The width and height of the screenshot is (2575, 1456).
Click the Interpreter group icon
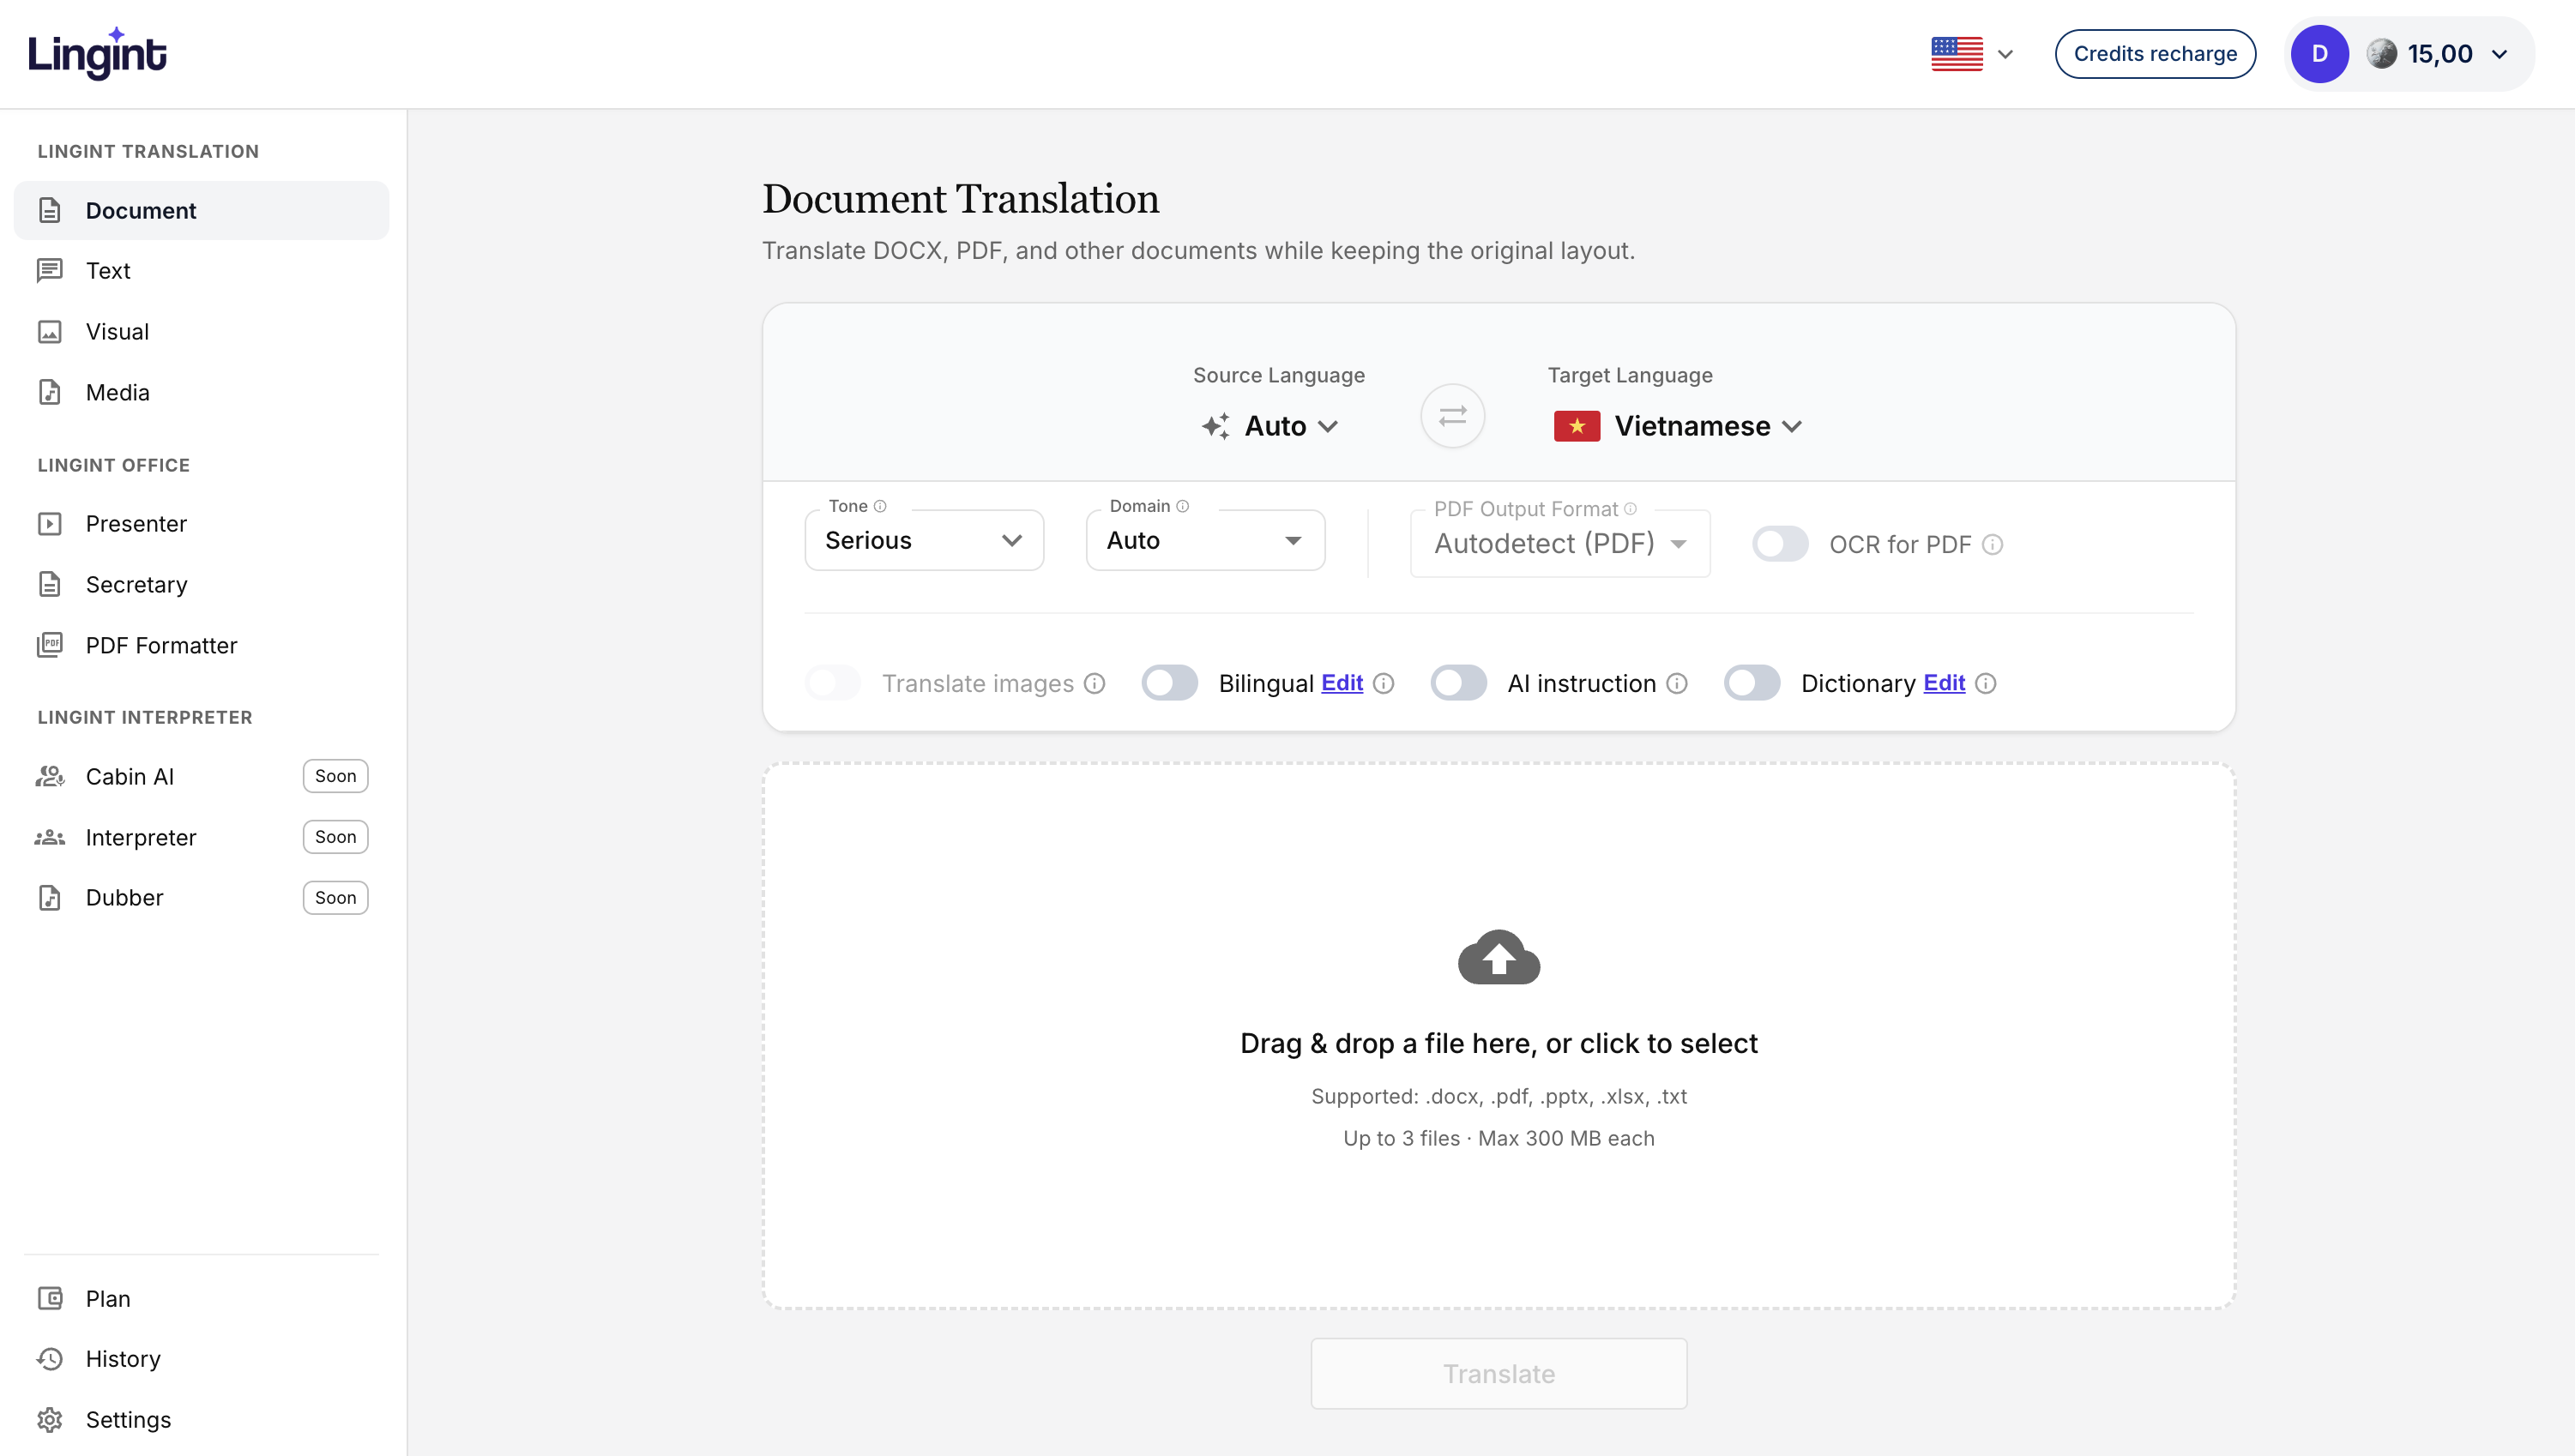(50, 837)
